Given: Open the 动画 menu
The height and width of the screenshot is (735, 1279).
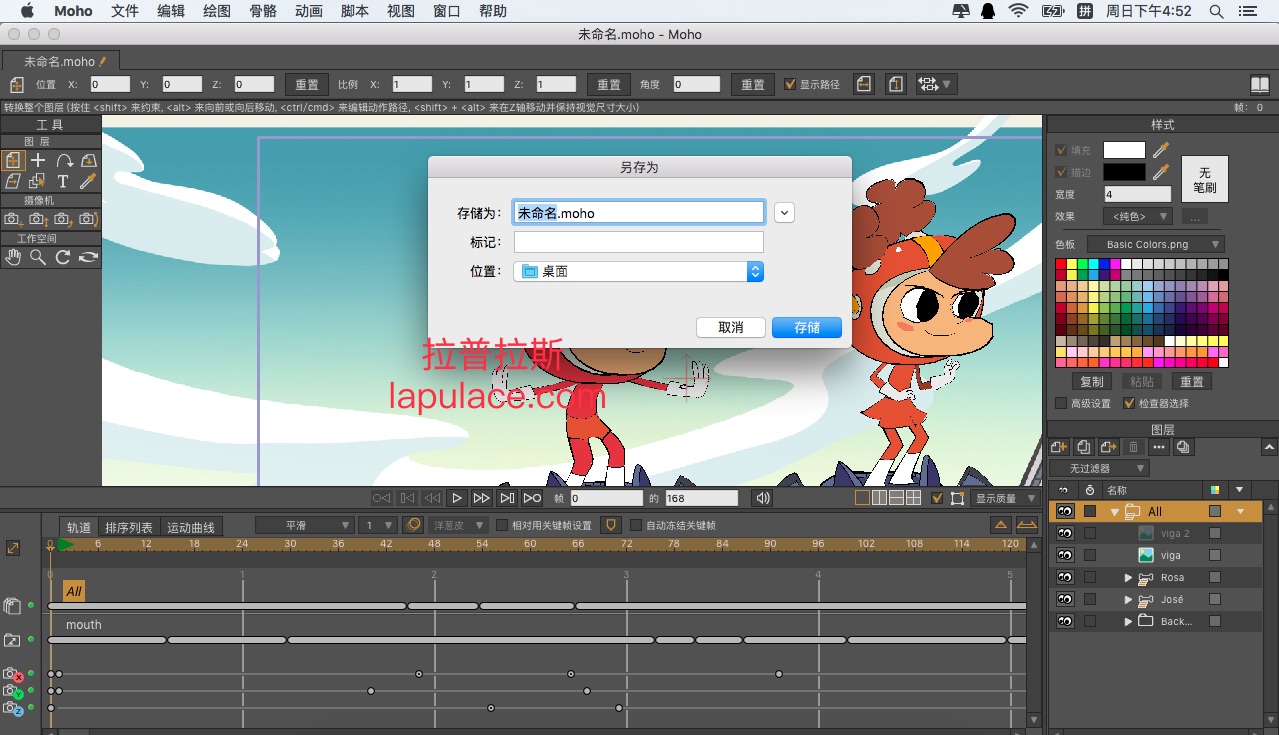Looking at the screenshot, I should tap(309, 11).
